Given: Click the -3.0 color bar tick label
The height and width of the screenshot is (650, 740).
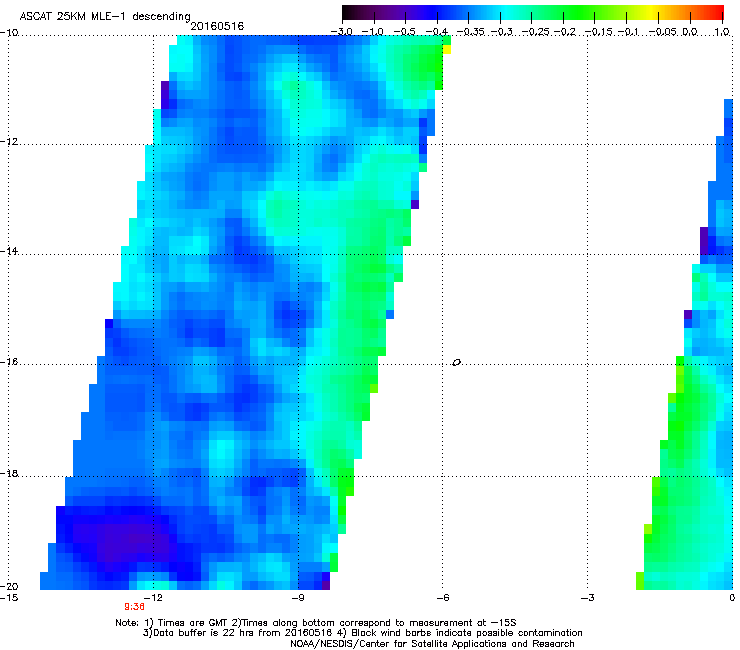Looking at the screenshot, I should (341, 32).
